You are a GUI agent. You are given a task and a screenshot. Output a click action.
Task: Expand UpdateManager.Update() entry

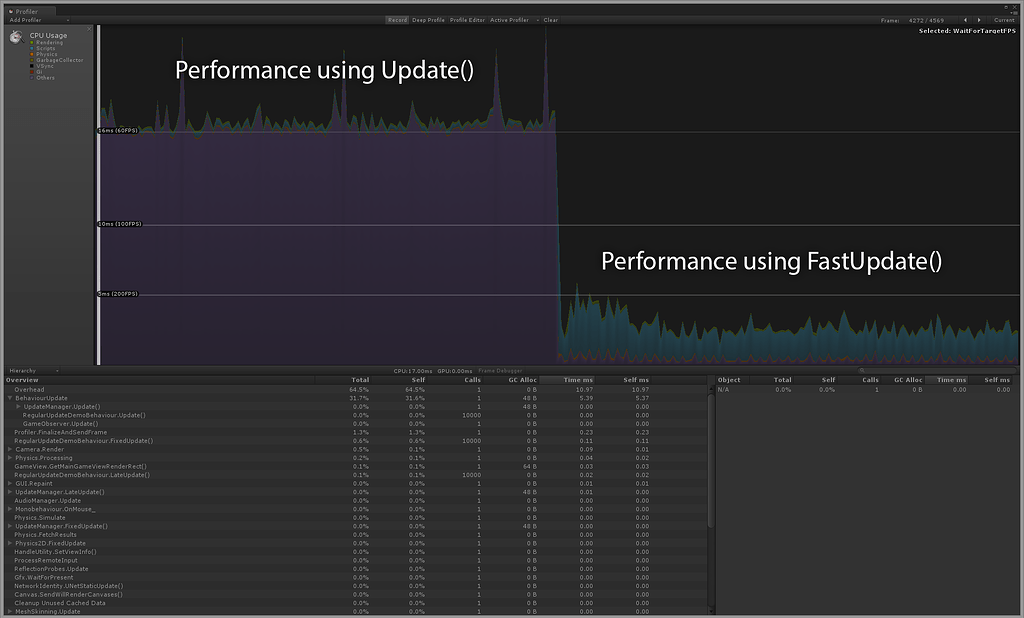click(18, 406)
